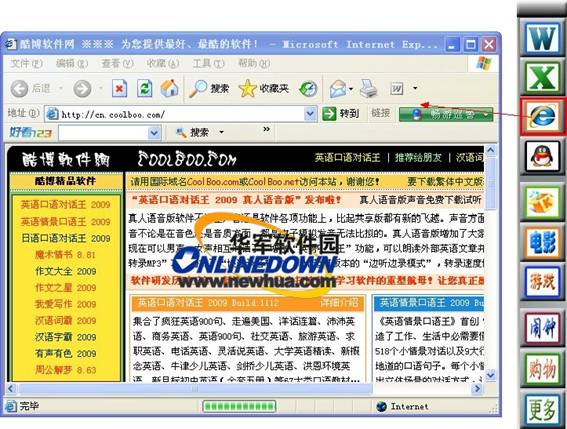Click horizontal scrollbar left arrow
This screenshot has width=567, height=429.
tap(11, 388)
